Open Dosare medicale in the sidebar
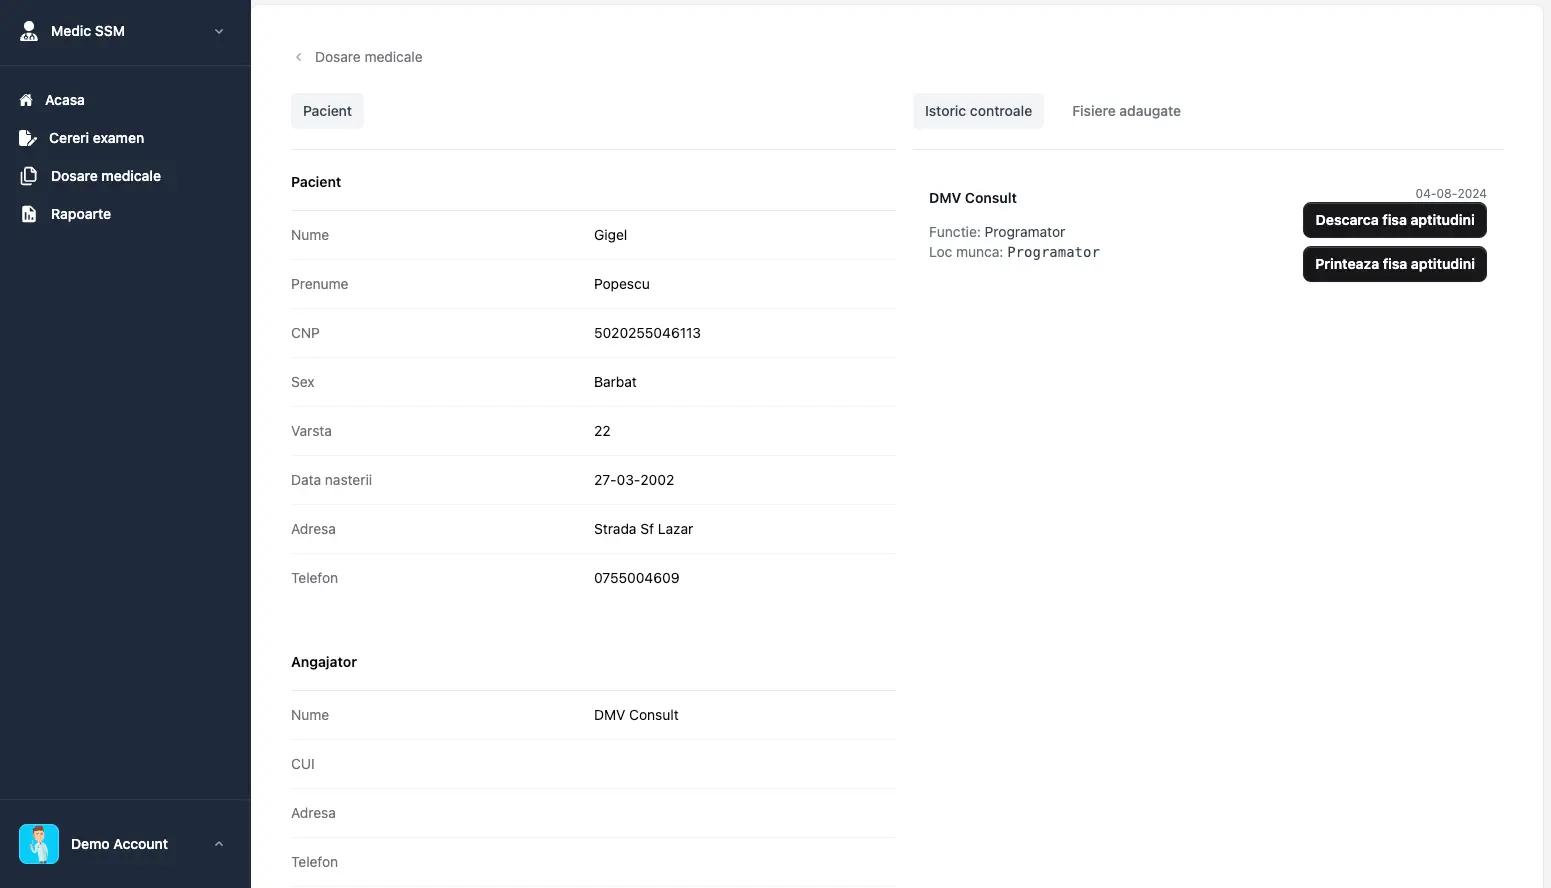1551x888 pixels. tap(106, 176)
